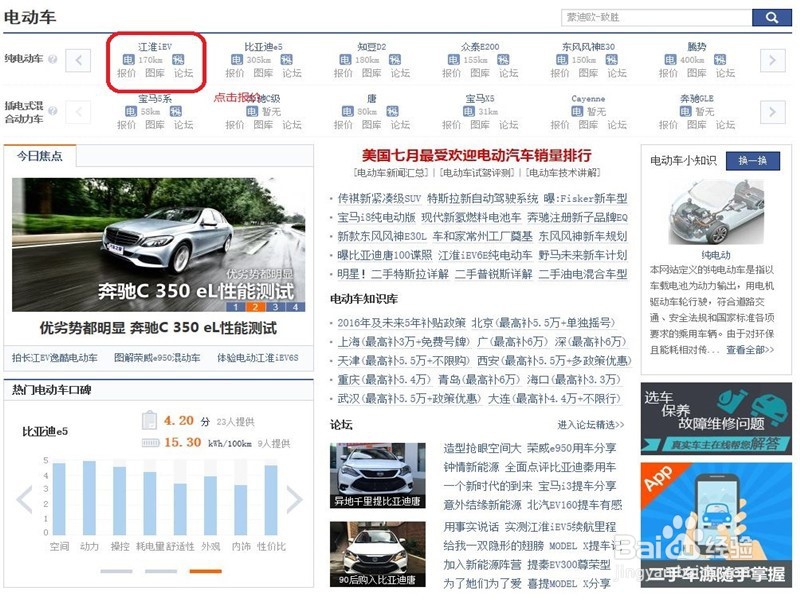The width and height of the screenshot is (800, 600).
Task: Open 电动车技术讲解 link
Action: click(x=563, y=173)
